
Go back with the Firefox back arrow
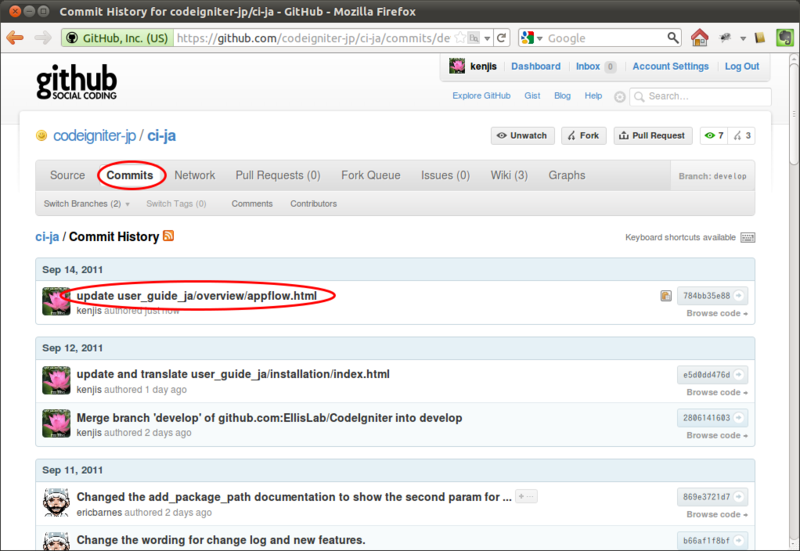tap(15, 38)
